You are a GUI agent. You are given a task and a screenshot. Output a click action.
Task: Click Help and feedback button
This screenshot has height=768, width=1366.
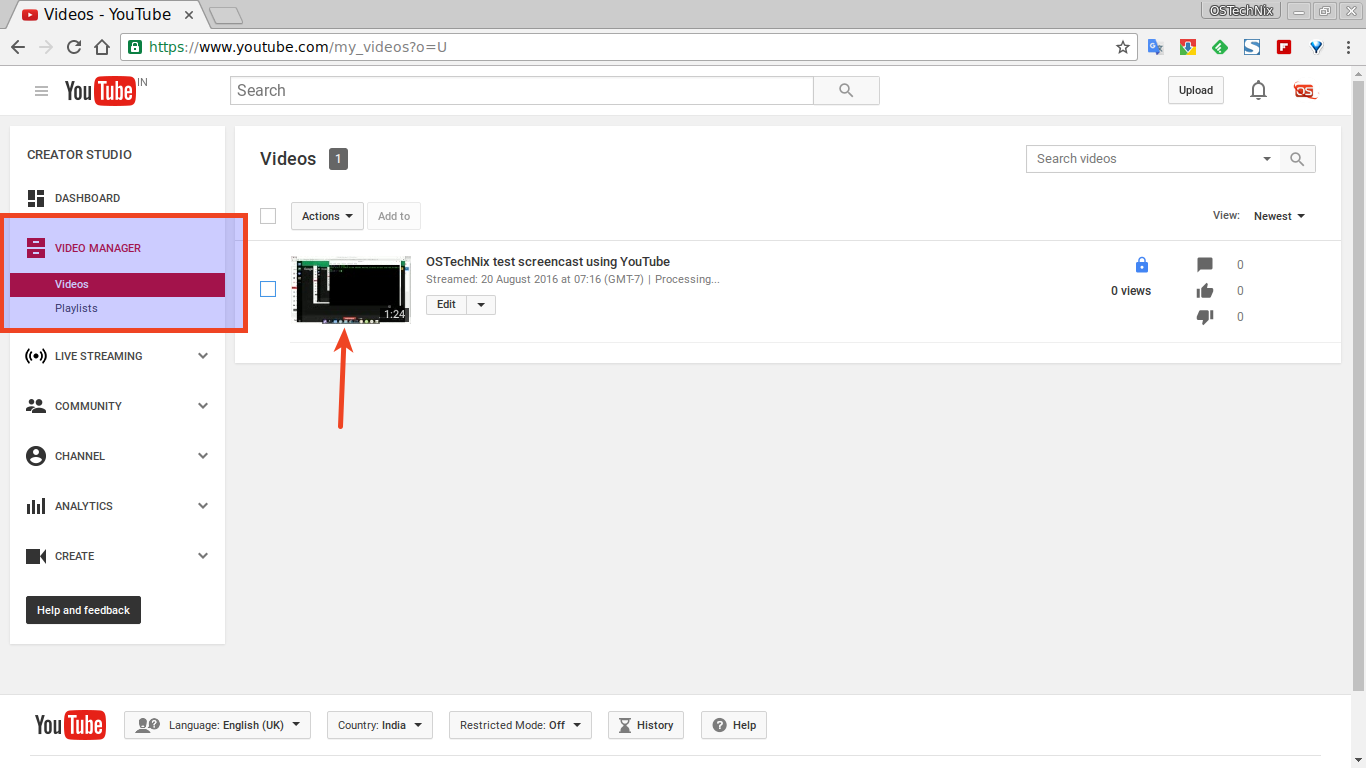tap(83, 610)
